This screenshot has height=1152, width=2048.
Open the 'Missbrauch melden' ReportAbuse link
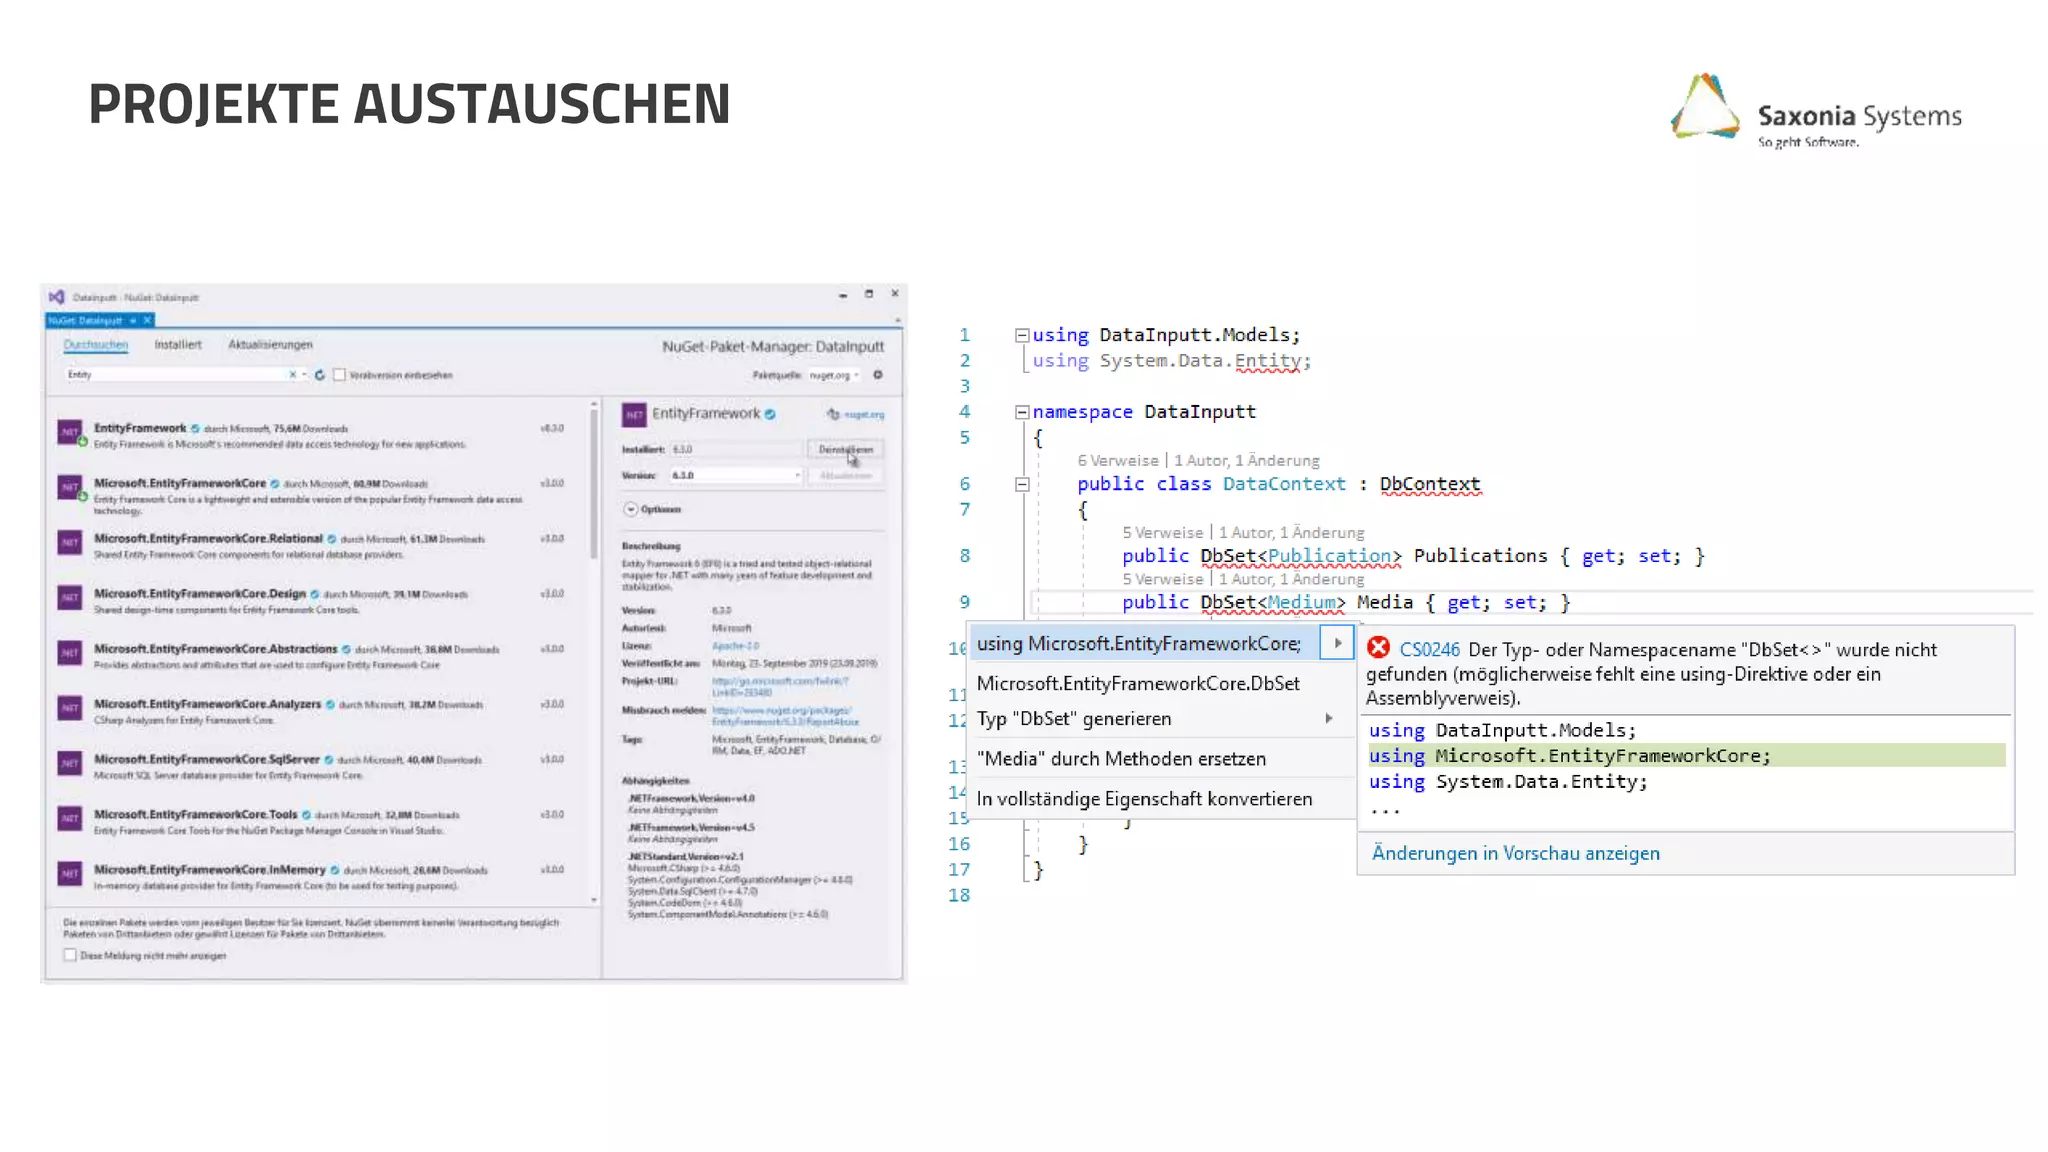click(785, 716)
